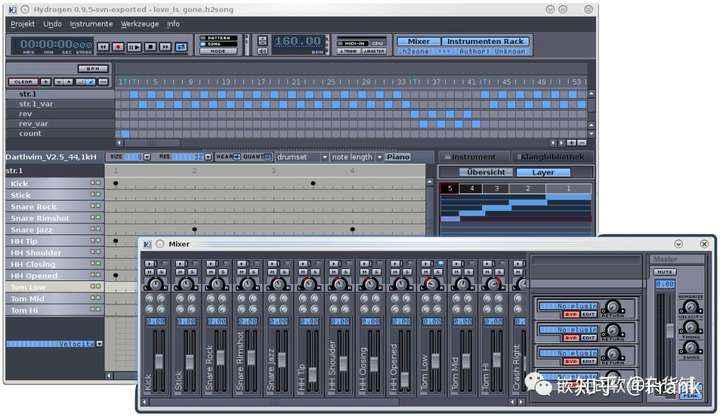Mute the Kick instrument in pattern list

[x=92, y=184]
